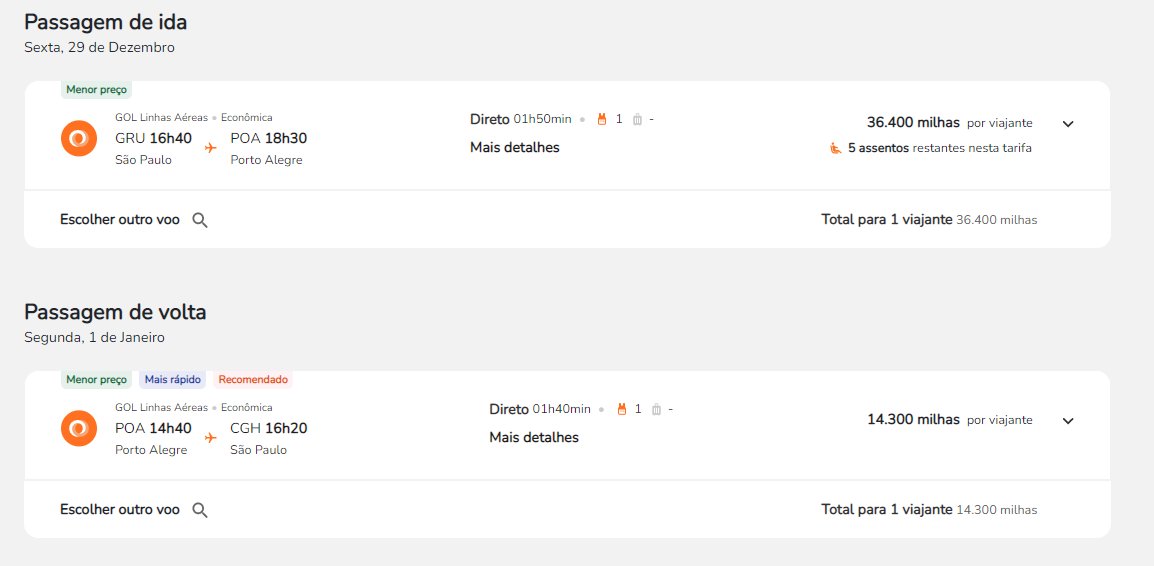This screenshot has height=566, width=1154.
Task: Open Mais detalhes for the return flight
Action: tap(534, 437)
